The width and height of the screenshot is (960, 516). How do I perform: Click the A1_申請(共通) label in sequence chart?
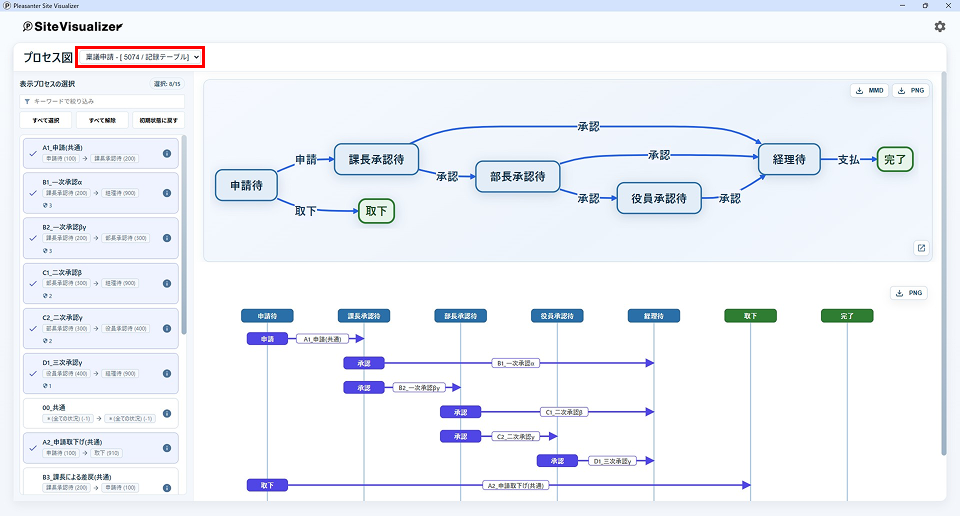[x=323, y=339]
